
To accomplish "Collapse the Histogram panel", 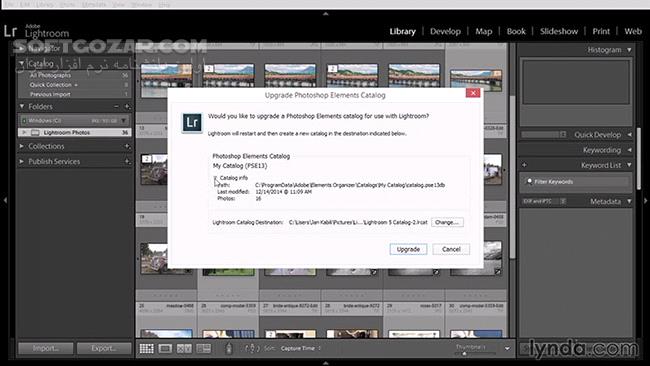I will pos(629,50).
